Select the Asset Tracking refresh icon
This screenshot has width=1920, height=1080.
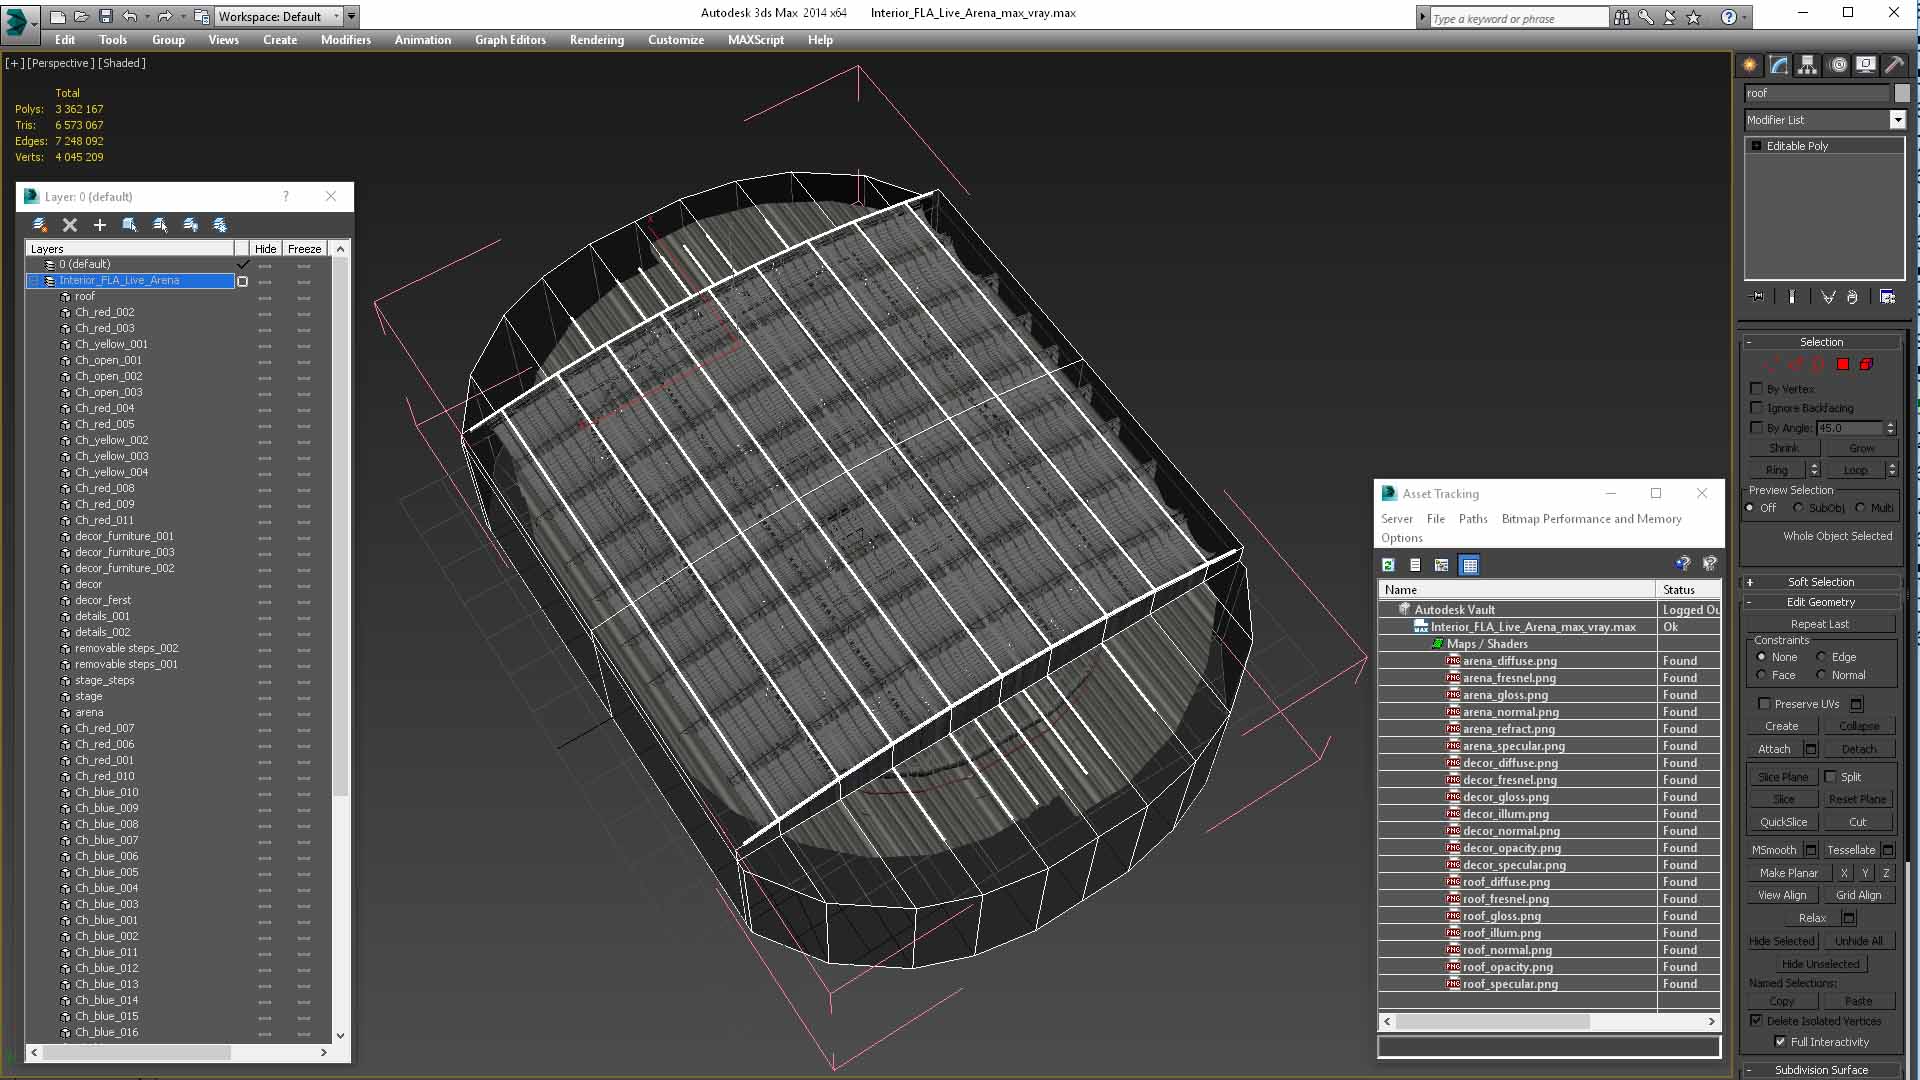point(1389,564)
